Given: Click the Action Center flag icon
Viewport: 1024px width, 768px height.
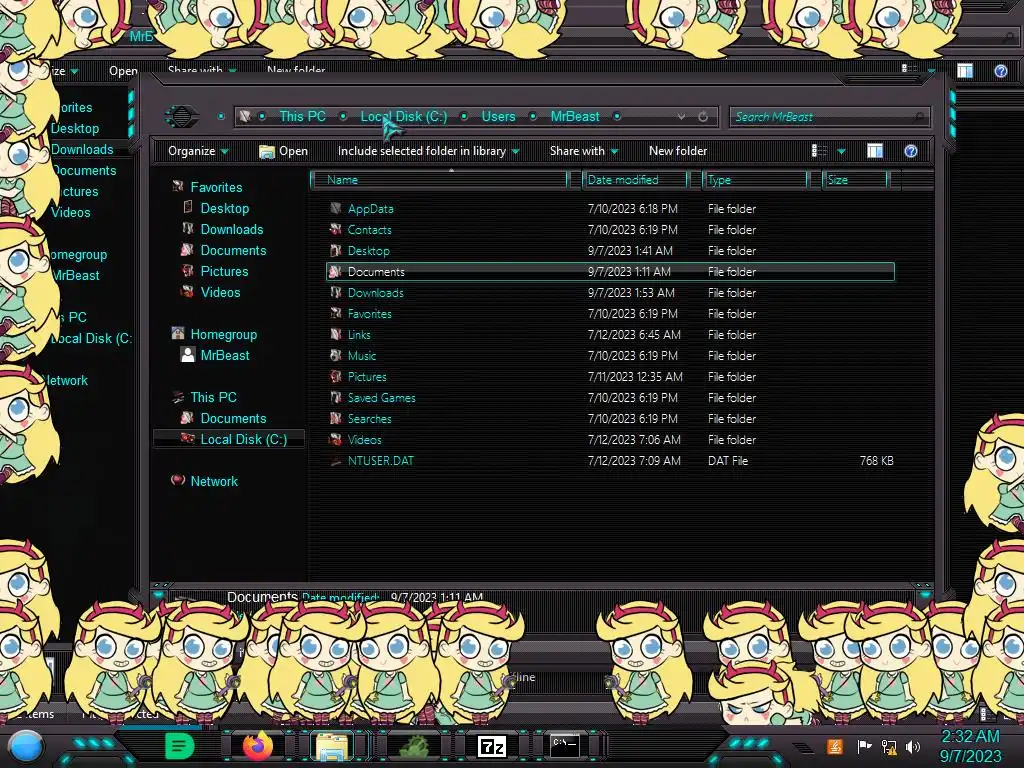Looking at the screenshot, I should (x=864, y=746).
